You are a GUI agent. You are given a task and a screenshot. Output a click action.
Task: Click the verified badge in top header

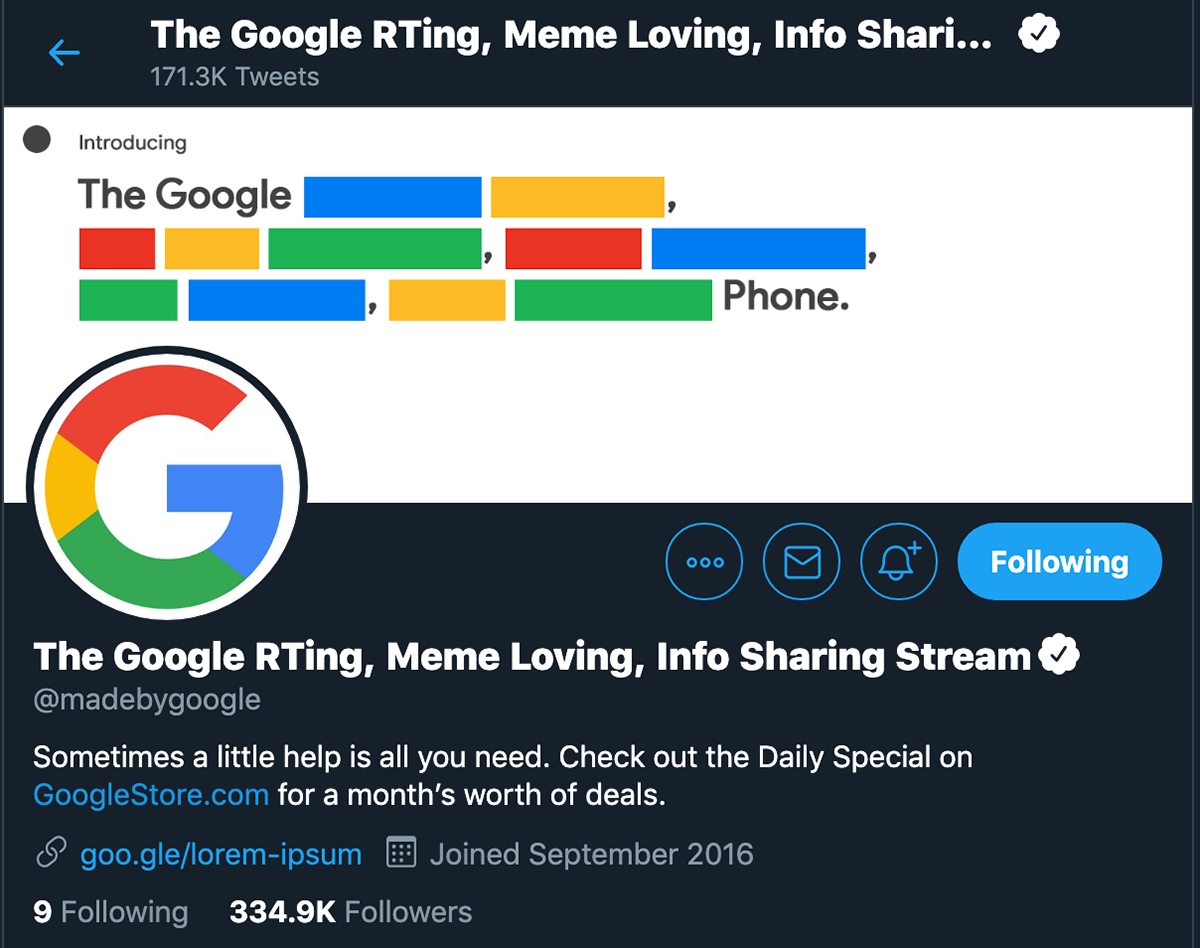(1039, 36)
